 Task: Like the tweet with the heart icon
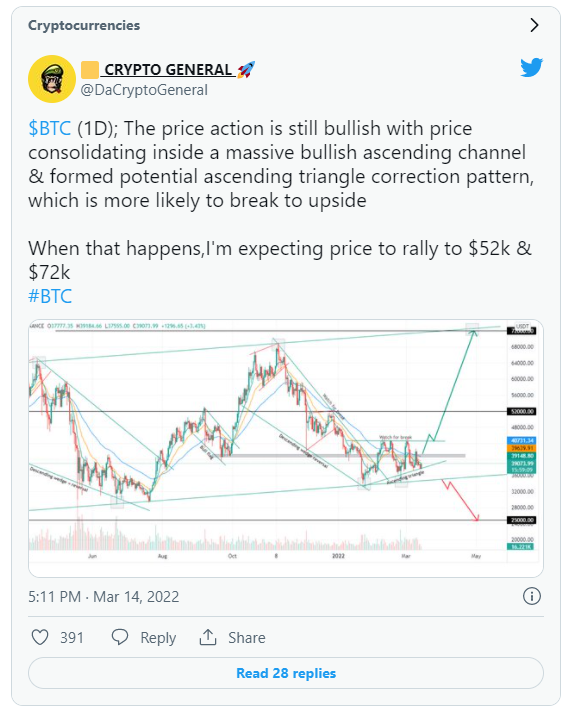40,638
